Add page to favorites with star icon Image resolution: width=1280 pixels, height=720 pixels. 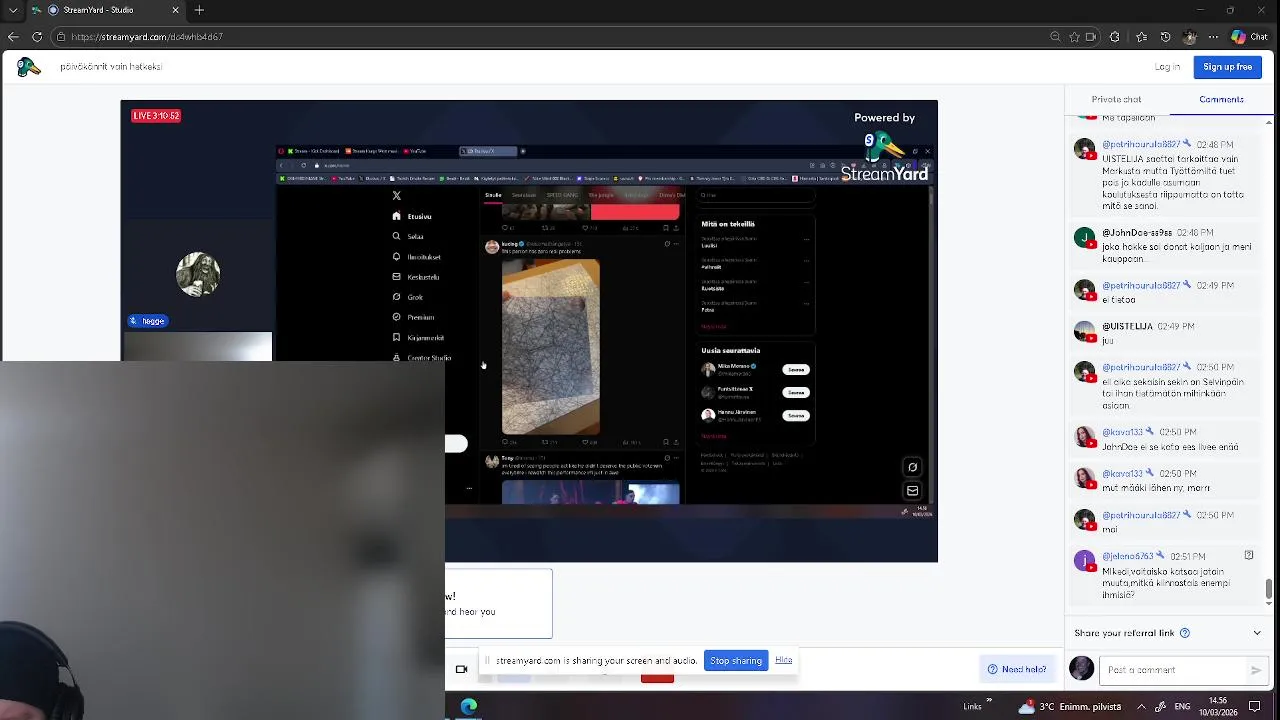[1075, 37]
